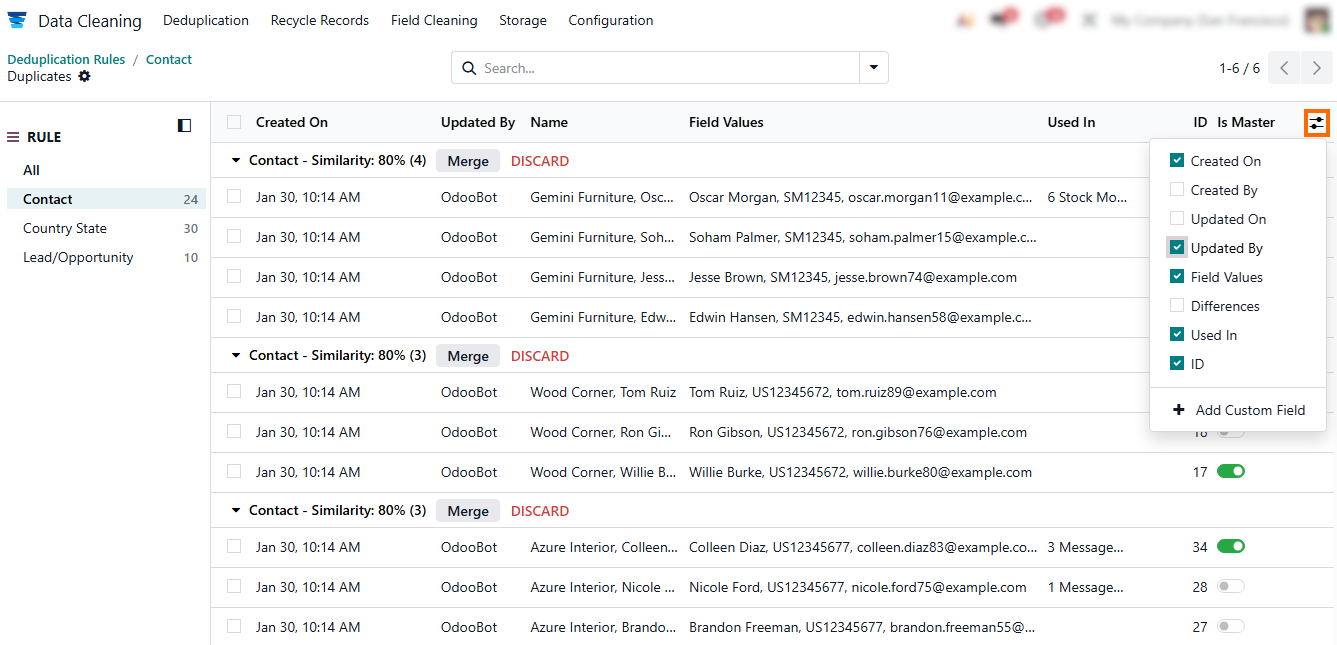1337x645 pixels.
Task: Click the plus icon for Add Custom Field
Action: [1178, 410]
